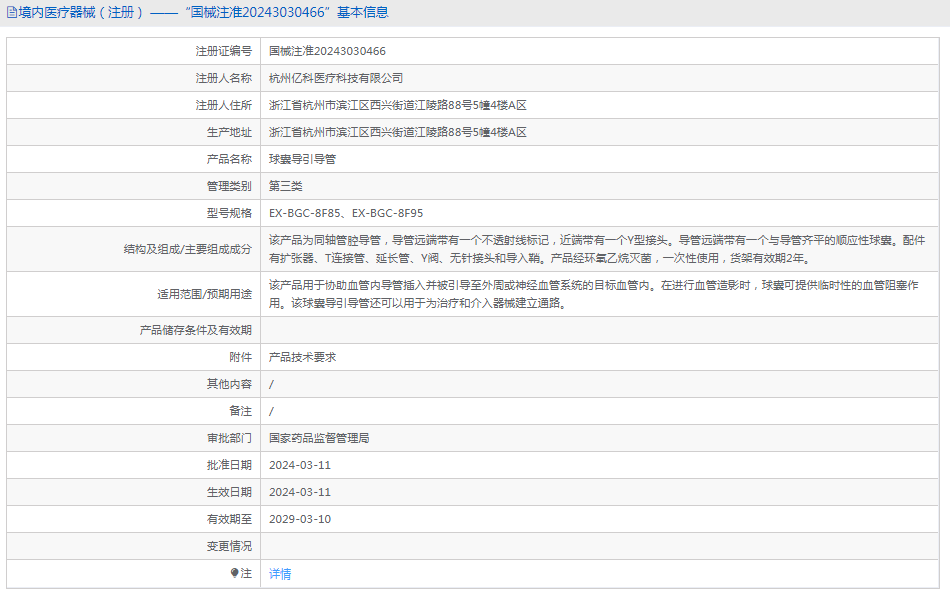Click the 生效日期 label
The image size is (950, 595).
click(x=229, y=492)
